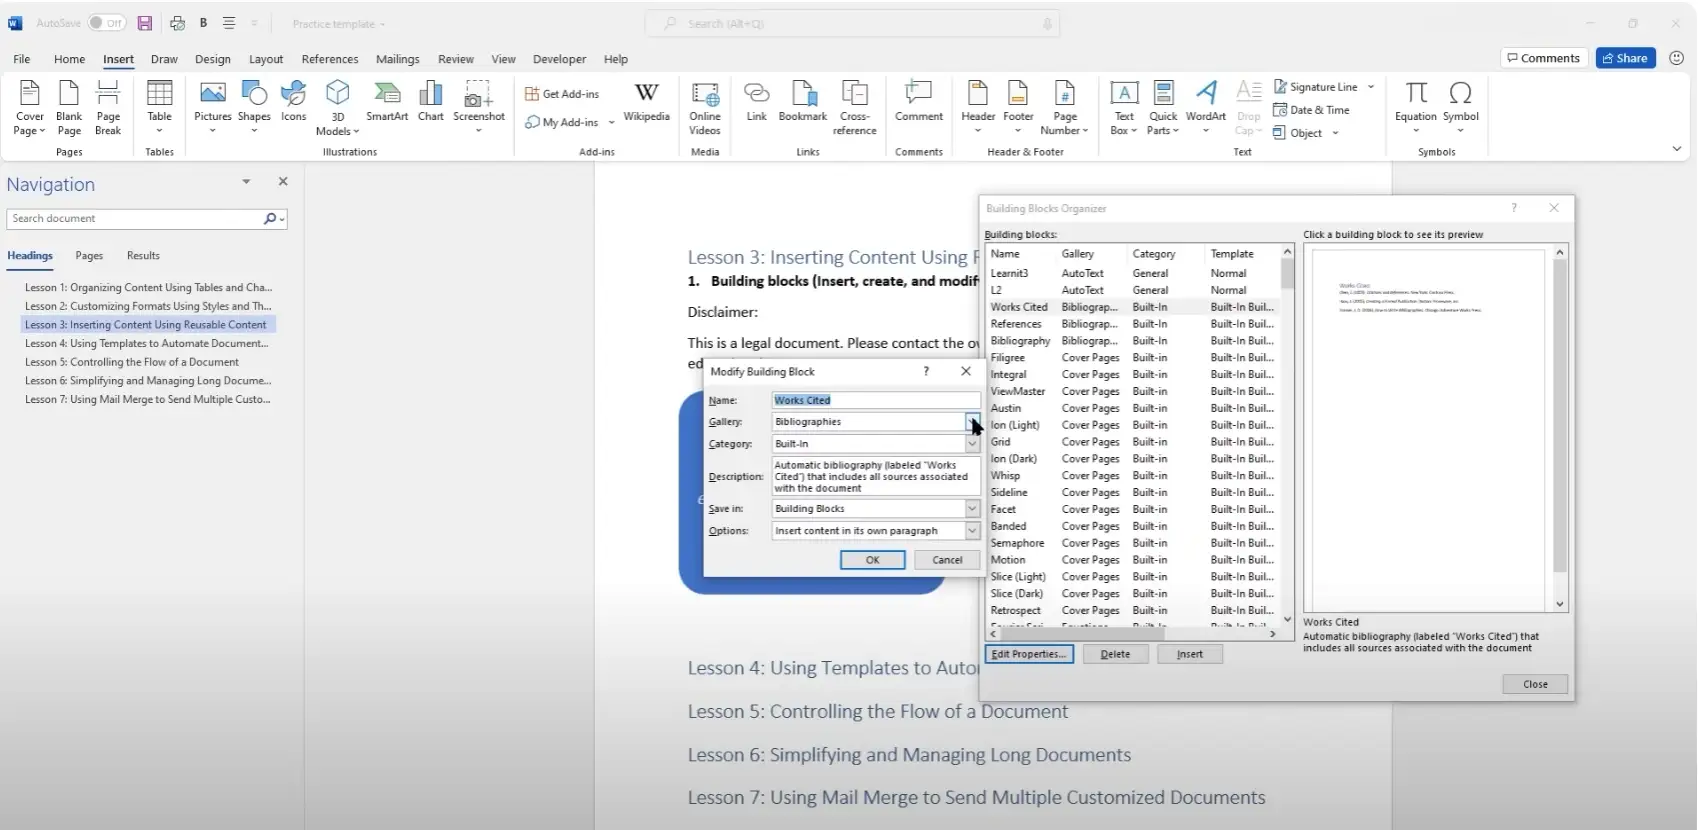Open the Options dropdown for content insertion
The width and height of the screenshot is (1698, 830).
972,531
